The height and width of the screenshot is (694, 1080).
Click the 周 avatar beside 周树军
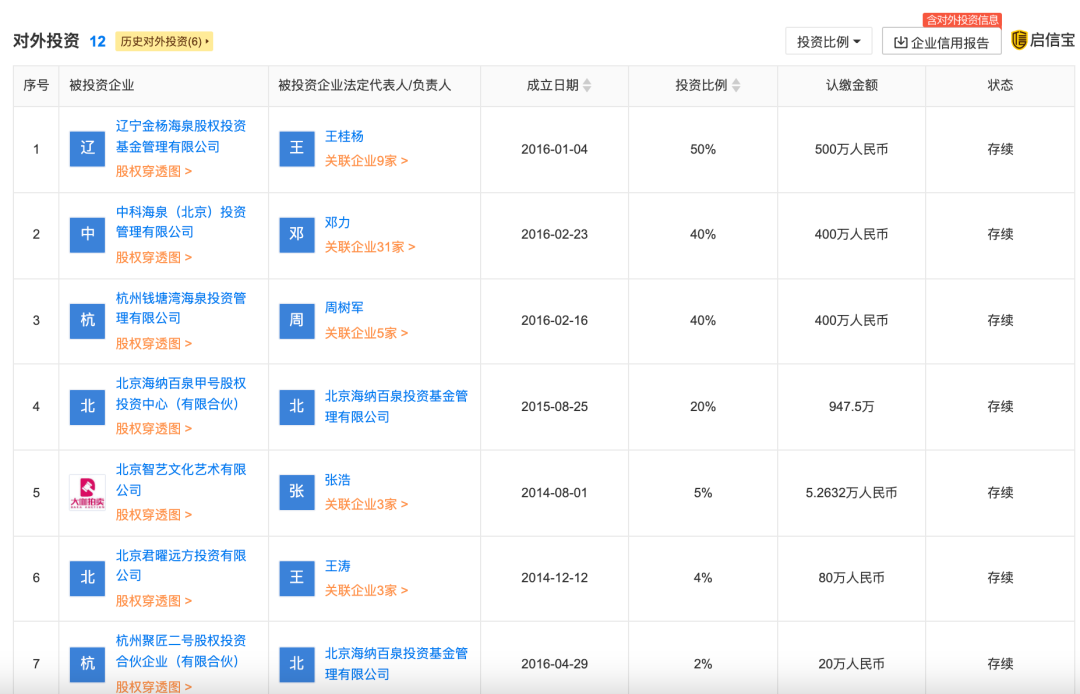297,321
